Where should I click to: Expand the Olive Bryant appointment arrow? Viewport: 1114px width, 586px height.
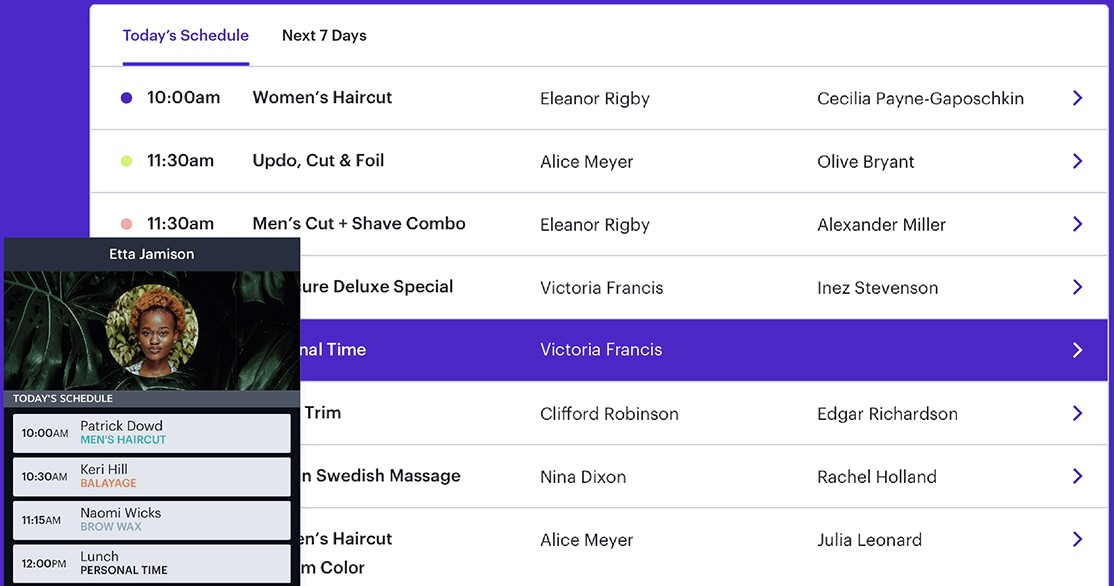point(1077,161)
